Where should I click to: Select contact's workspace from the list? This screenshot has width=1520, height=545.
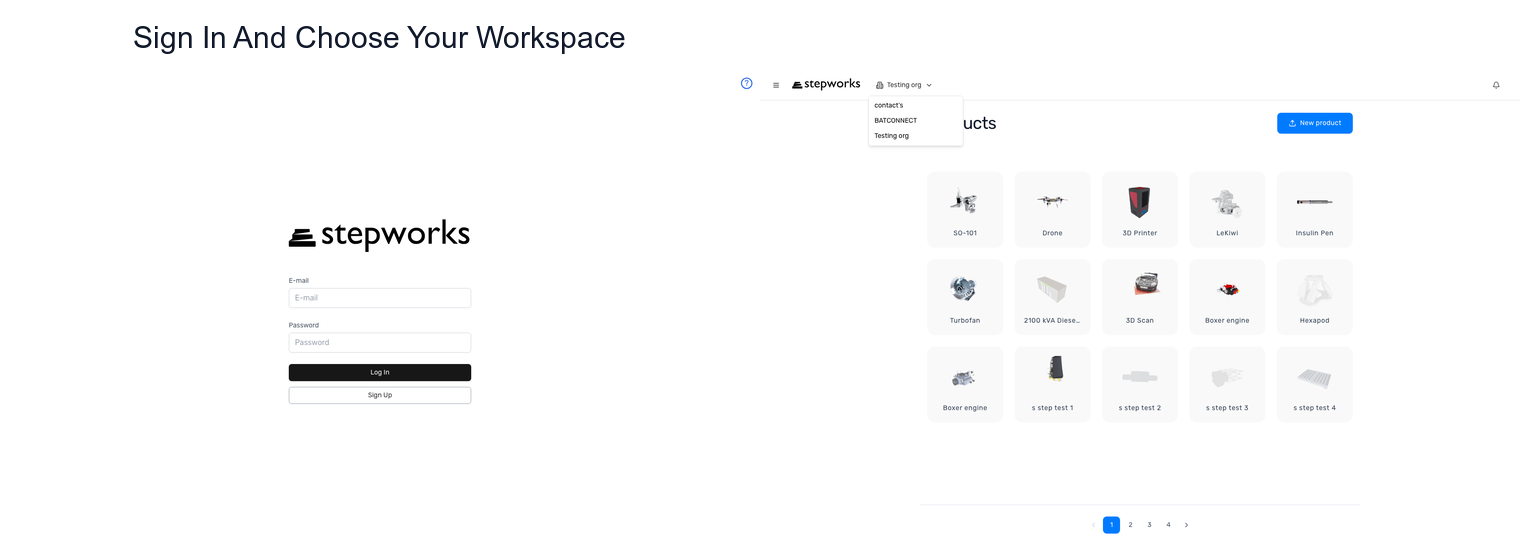915,105
